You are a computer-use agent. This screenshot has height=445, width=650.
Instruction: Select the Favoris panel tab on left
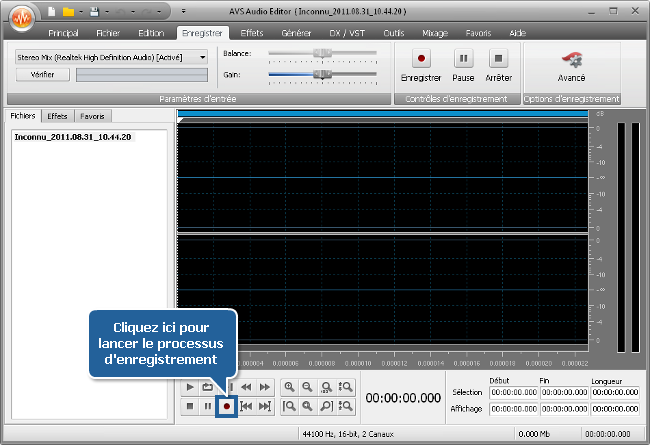tap(92, 116)
